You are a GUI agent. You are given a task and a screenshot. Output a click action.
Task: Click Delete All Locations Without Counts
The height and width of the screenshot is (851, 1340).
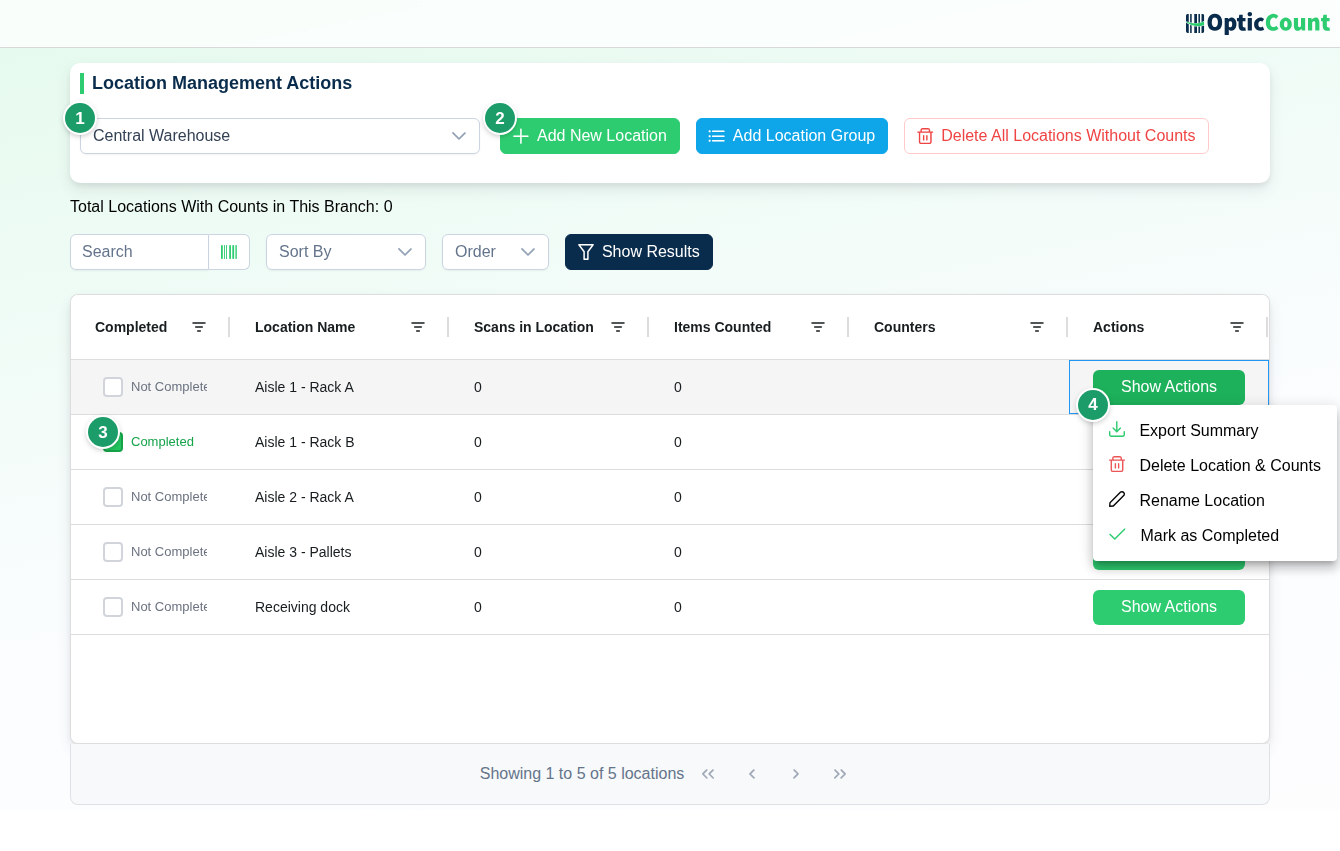coord(1056,136)
